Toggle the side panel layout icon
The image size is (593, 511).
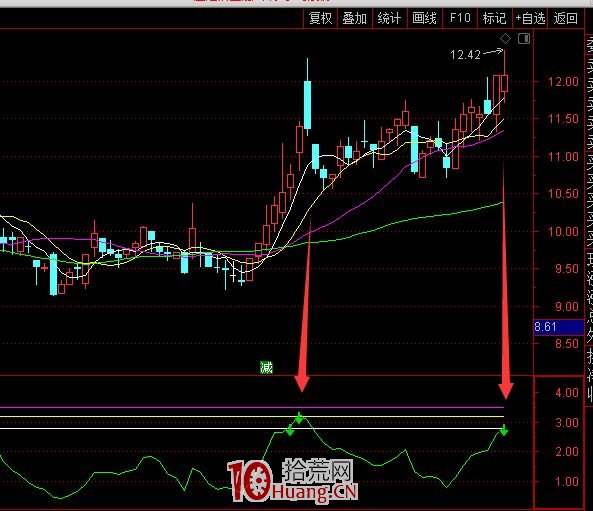[524, 39]
